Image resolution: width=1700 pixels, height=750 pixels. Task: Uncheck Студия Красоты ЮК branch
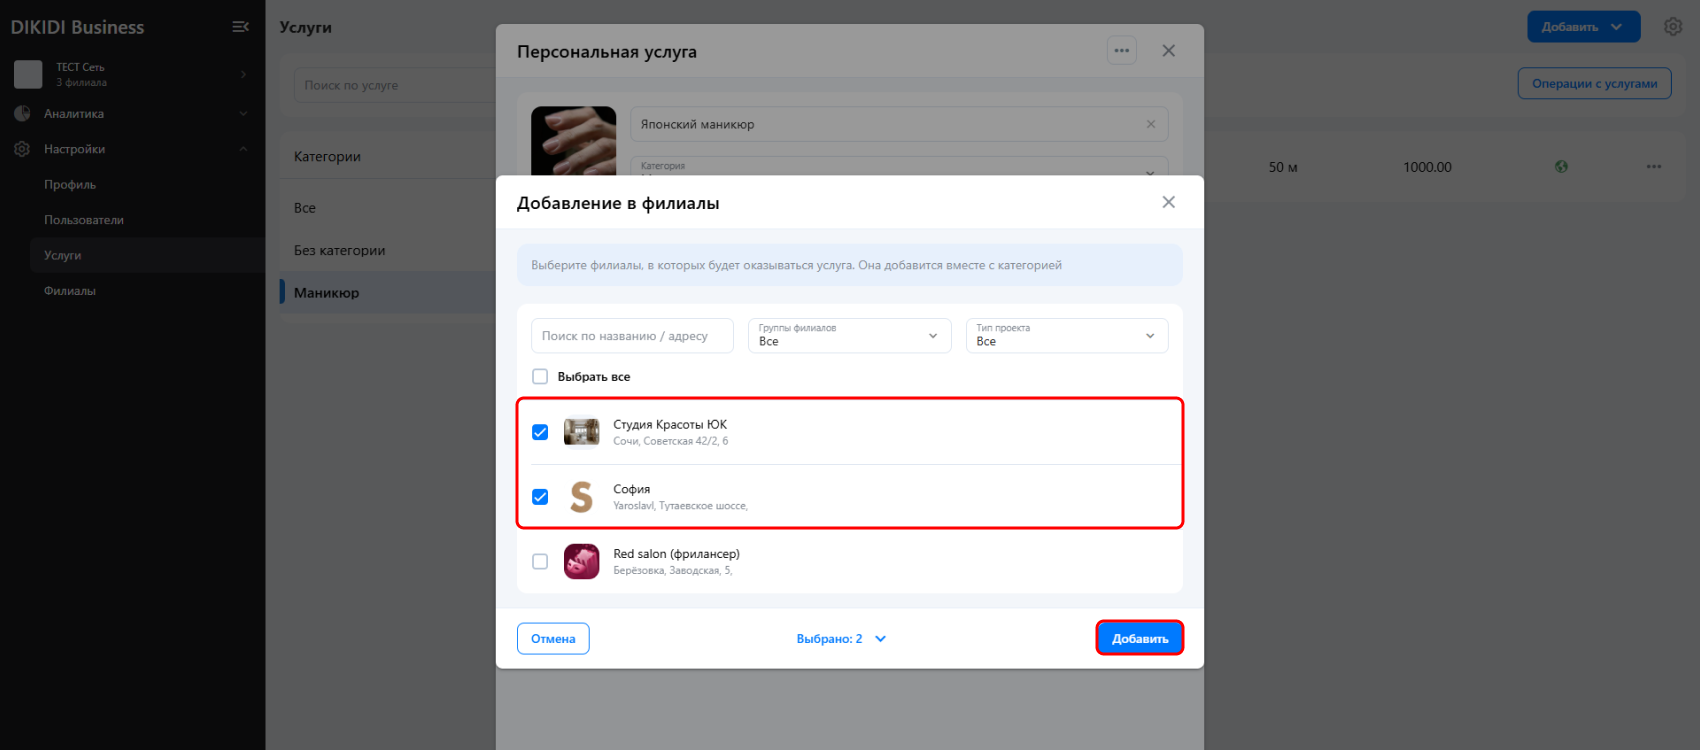(540, 432)
